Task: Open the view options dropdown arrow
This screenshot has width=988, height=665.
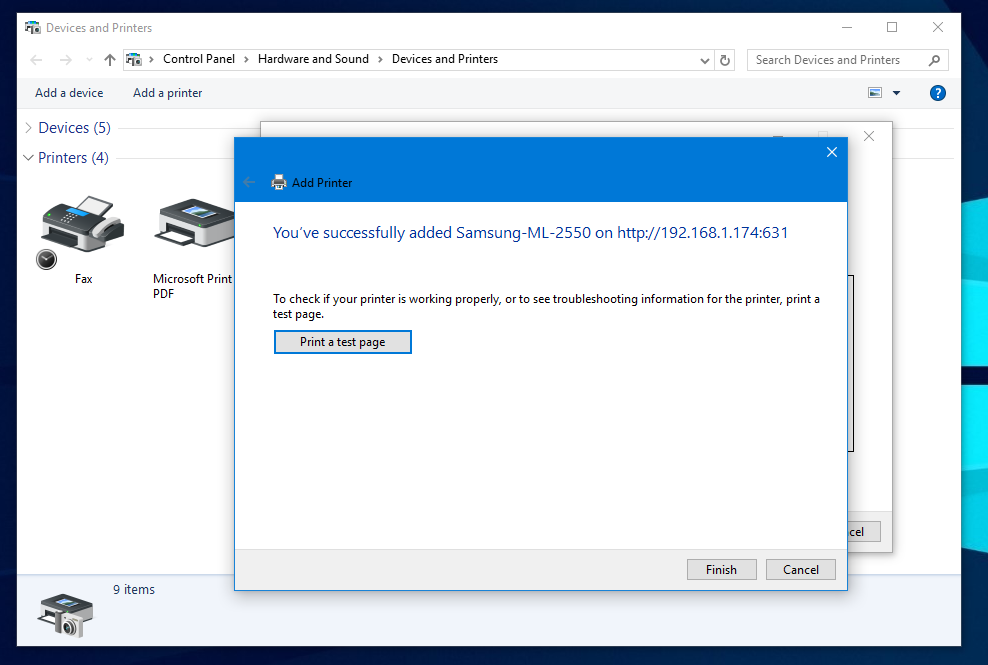Action: (896, 93)
